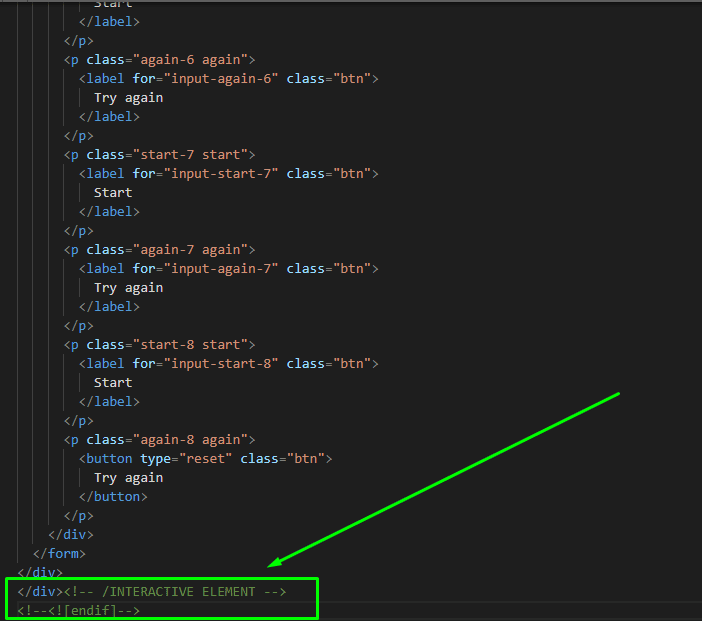The height and width of the screenshot is (621, 702).
Task: Click the closing </form> tag
Action: (60, 554)
